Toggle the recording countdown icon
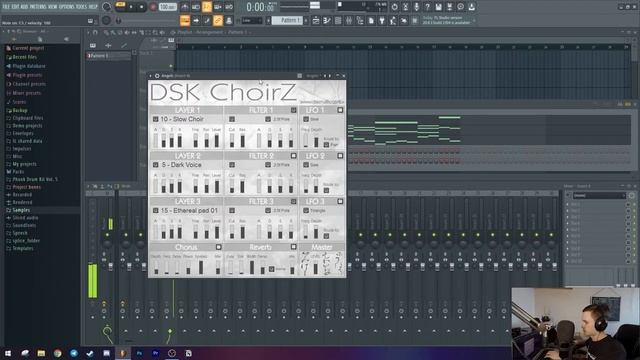Screen dimensions: 640x360 coord(207,7)
